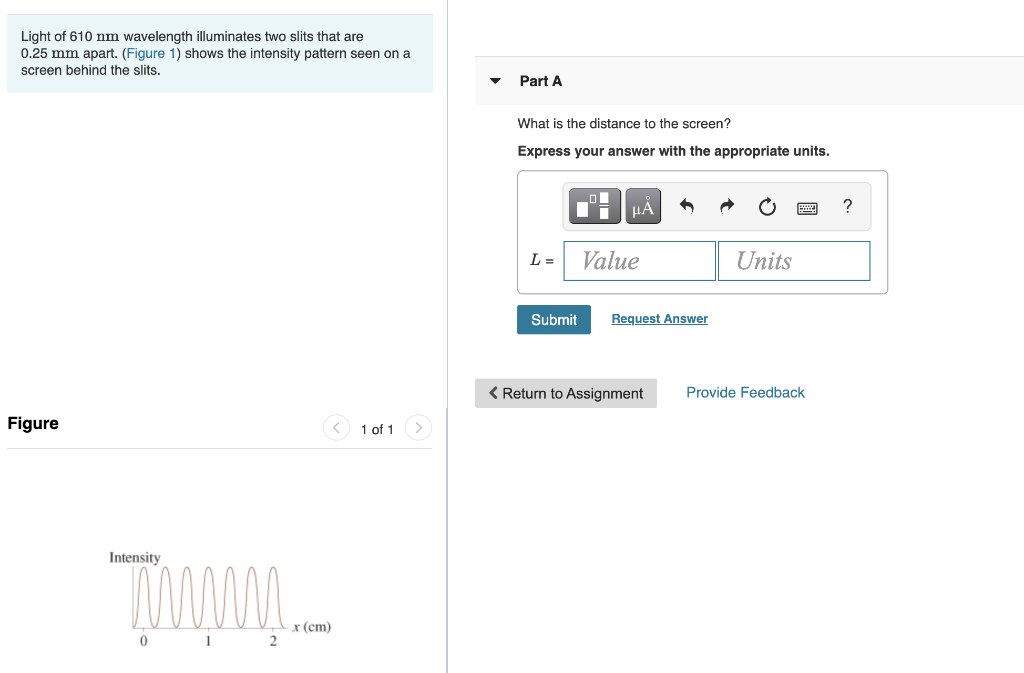
Task: Click the Part A header label
Action: click(541, 81)
